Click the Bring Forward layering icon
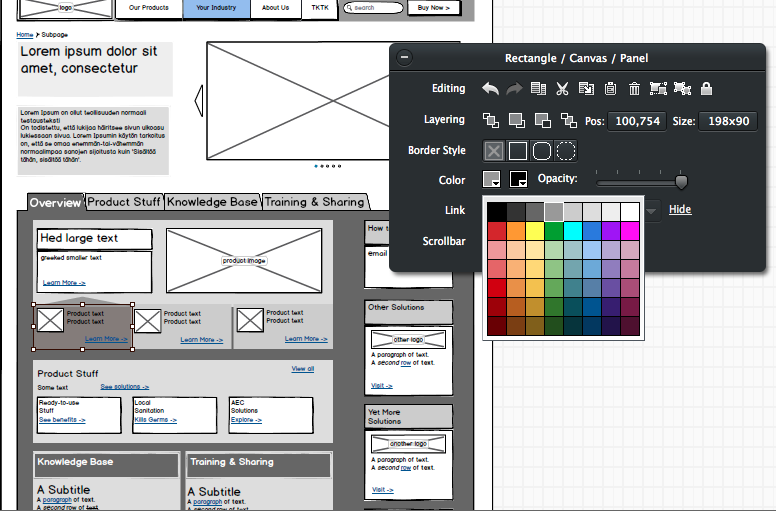The image size is (776, 511). pos(517,120)
